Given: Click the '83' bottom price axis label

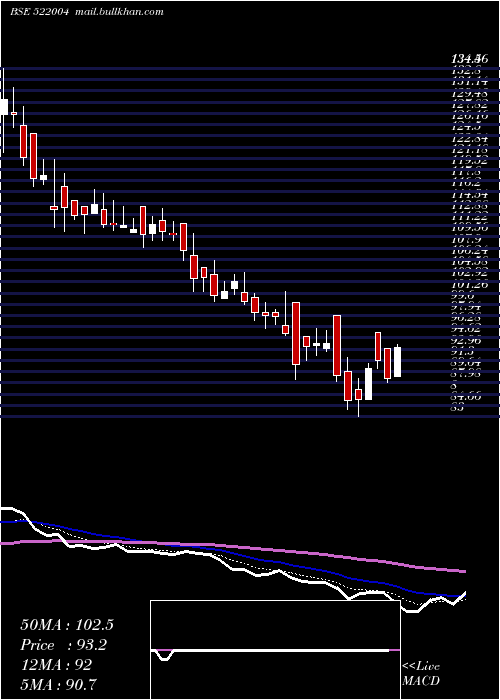Looking at the screenshot, I should (458, 408).
